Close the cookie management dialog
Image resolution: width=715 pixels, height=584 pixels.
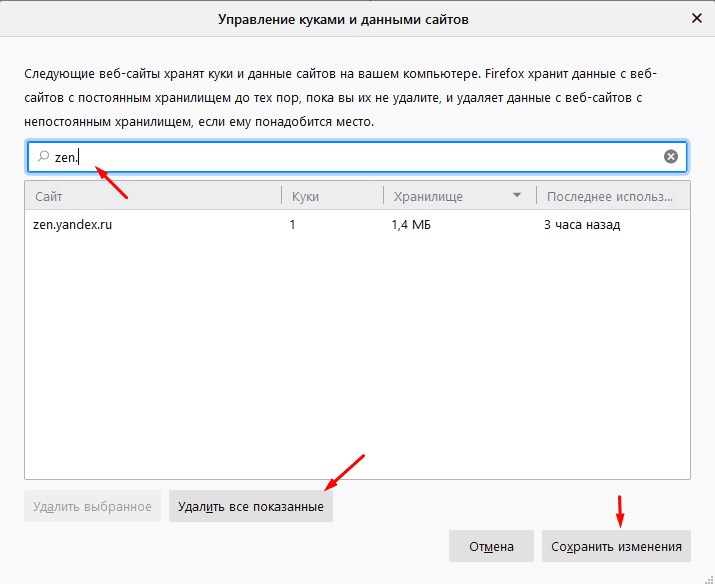(696, 18)
